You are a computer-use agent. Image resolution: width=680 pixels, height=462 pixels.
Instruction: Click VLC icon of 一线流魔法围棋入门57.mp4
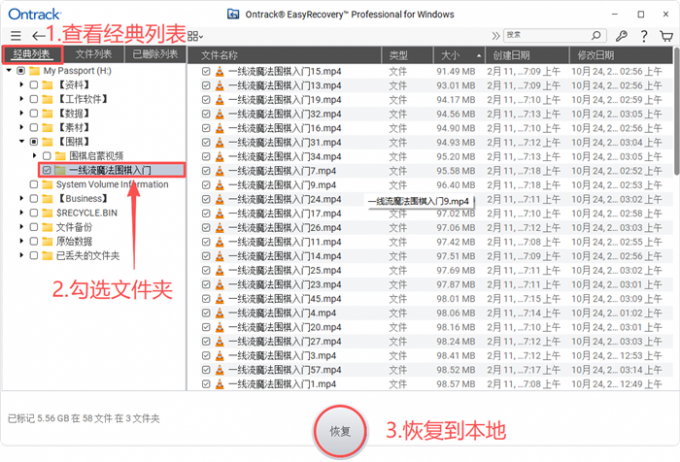click(x=220, y=370)
